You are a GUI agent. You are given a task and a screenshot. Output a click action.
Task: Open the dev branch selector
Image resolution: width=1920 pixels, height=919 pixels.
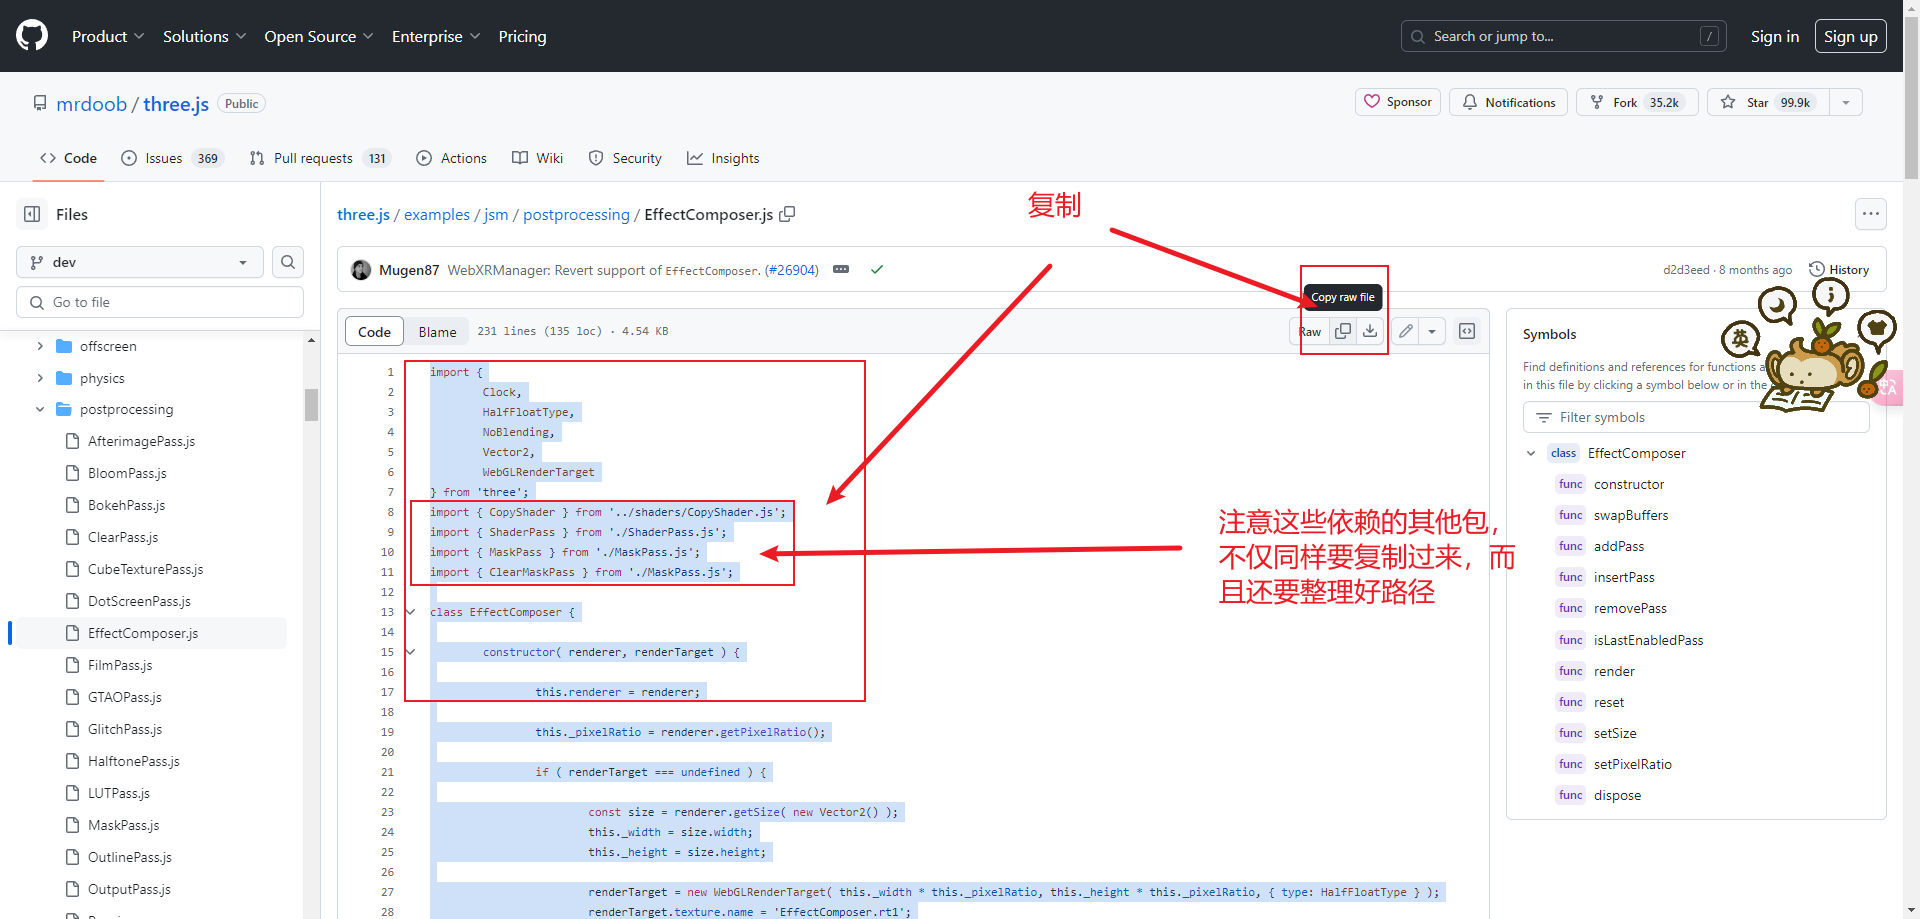coord(138,262)
